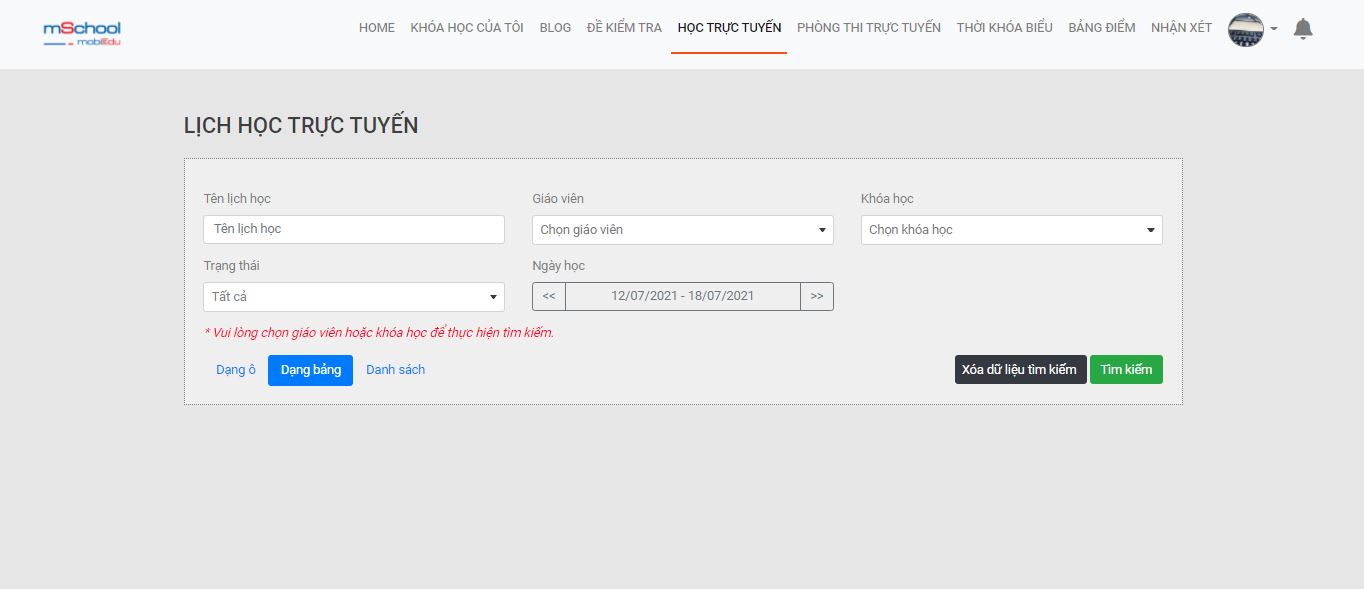The image size is (1364, 589).
Task: Click the green Tìm kiếm button
Action: (x=1126, y=370)
